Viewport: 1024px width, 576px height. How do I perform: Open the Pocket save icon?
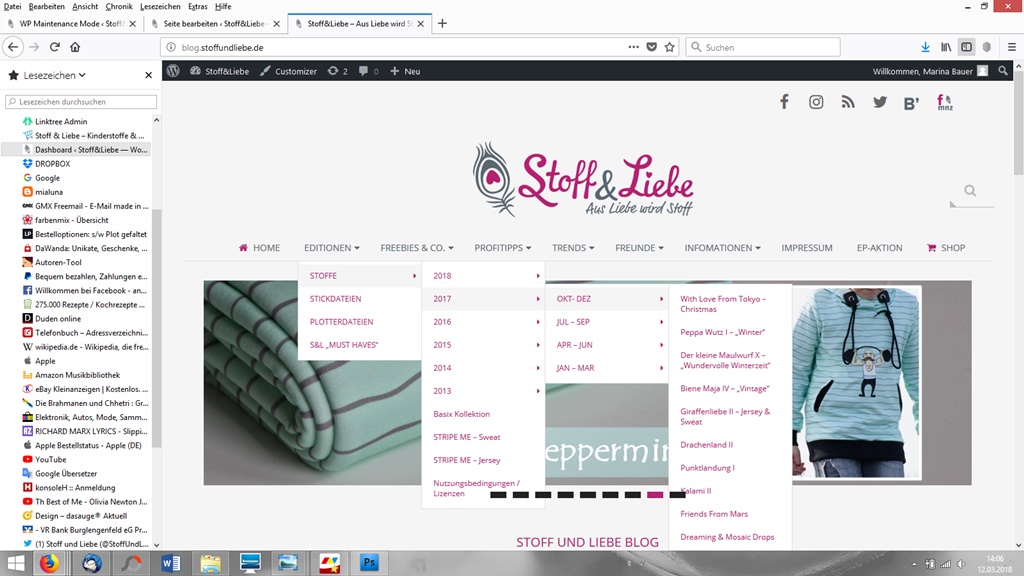(652, 47)
